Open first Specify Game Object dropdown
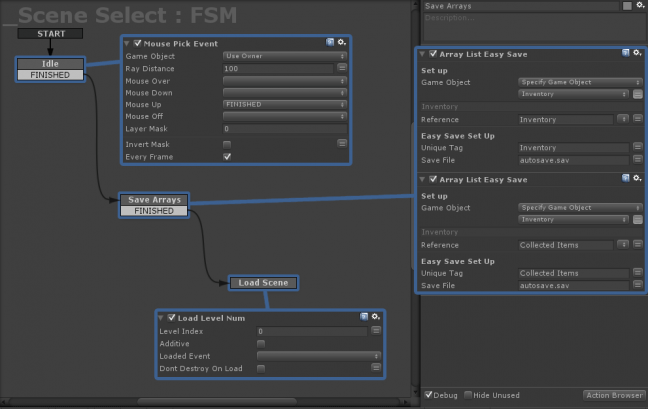This screenshot has height=409, width=648. (x=580, y=82)
